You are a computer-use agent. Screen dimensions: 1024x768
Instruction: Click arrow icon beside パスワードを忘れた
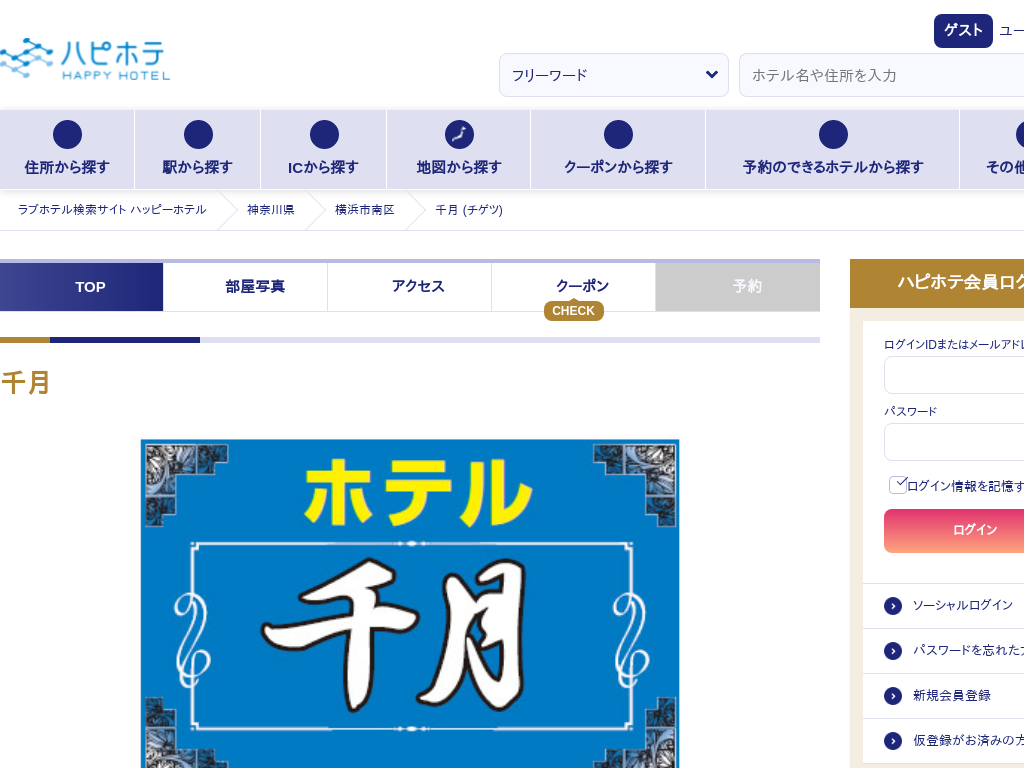pyautogui.click(x=893, y=651)
